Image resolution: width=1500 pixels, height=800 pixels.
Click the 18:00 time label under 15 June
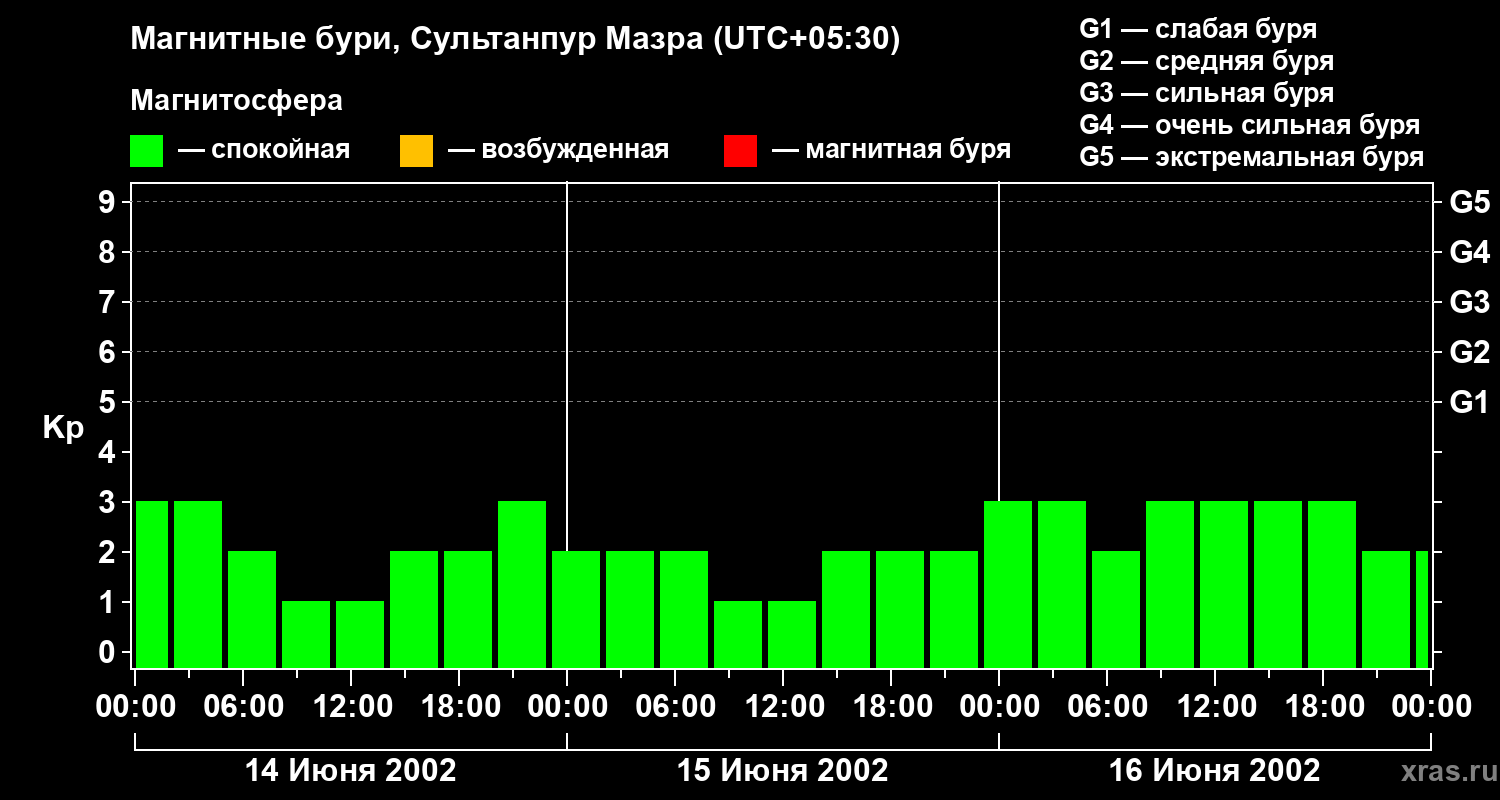click(891, 707)
